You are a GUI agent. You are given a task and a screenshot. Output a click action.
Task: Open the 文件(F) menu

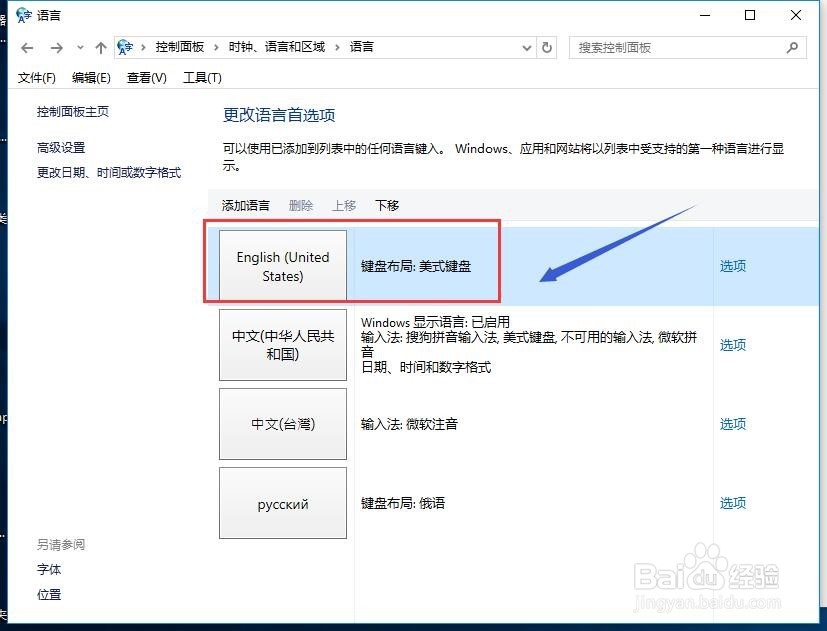point(37,77)
